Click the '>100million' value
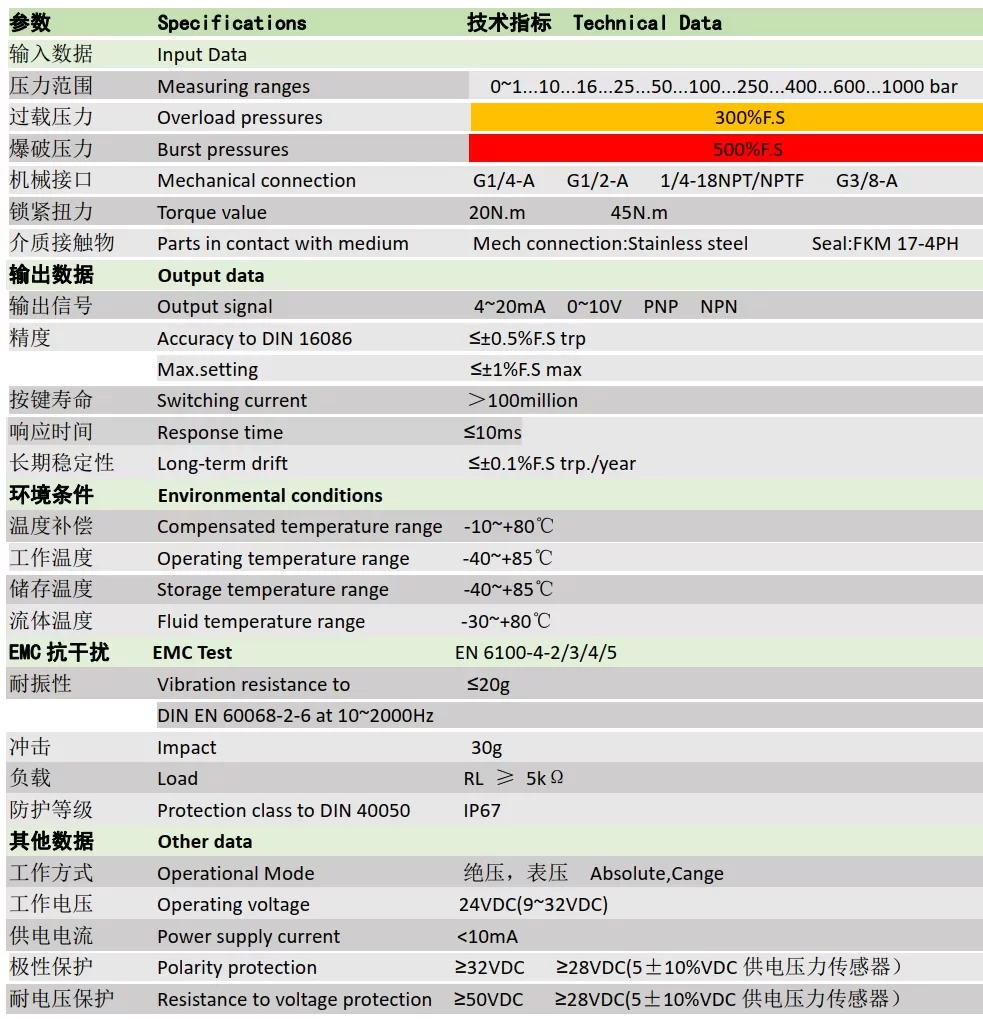983x1019 pixels. click(523, 401)
